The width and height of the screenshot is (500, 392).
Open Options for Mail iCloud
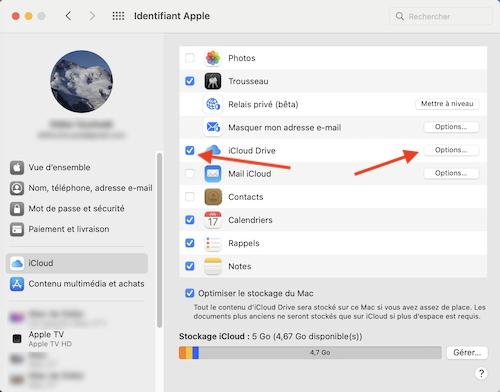451,173
